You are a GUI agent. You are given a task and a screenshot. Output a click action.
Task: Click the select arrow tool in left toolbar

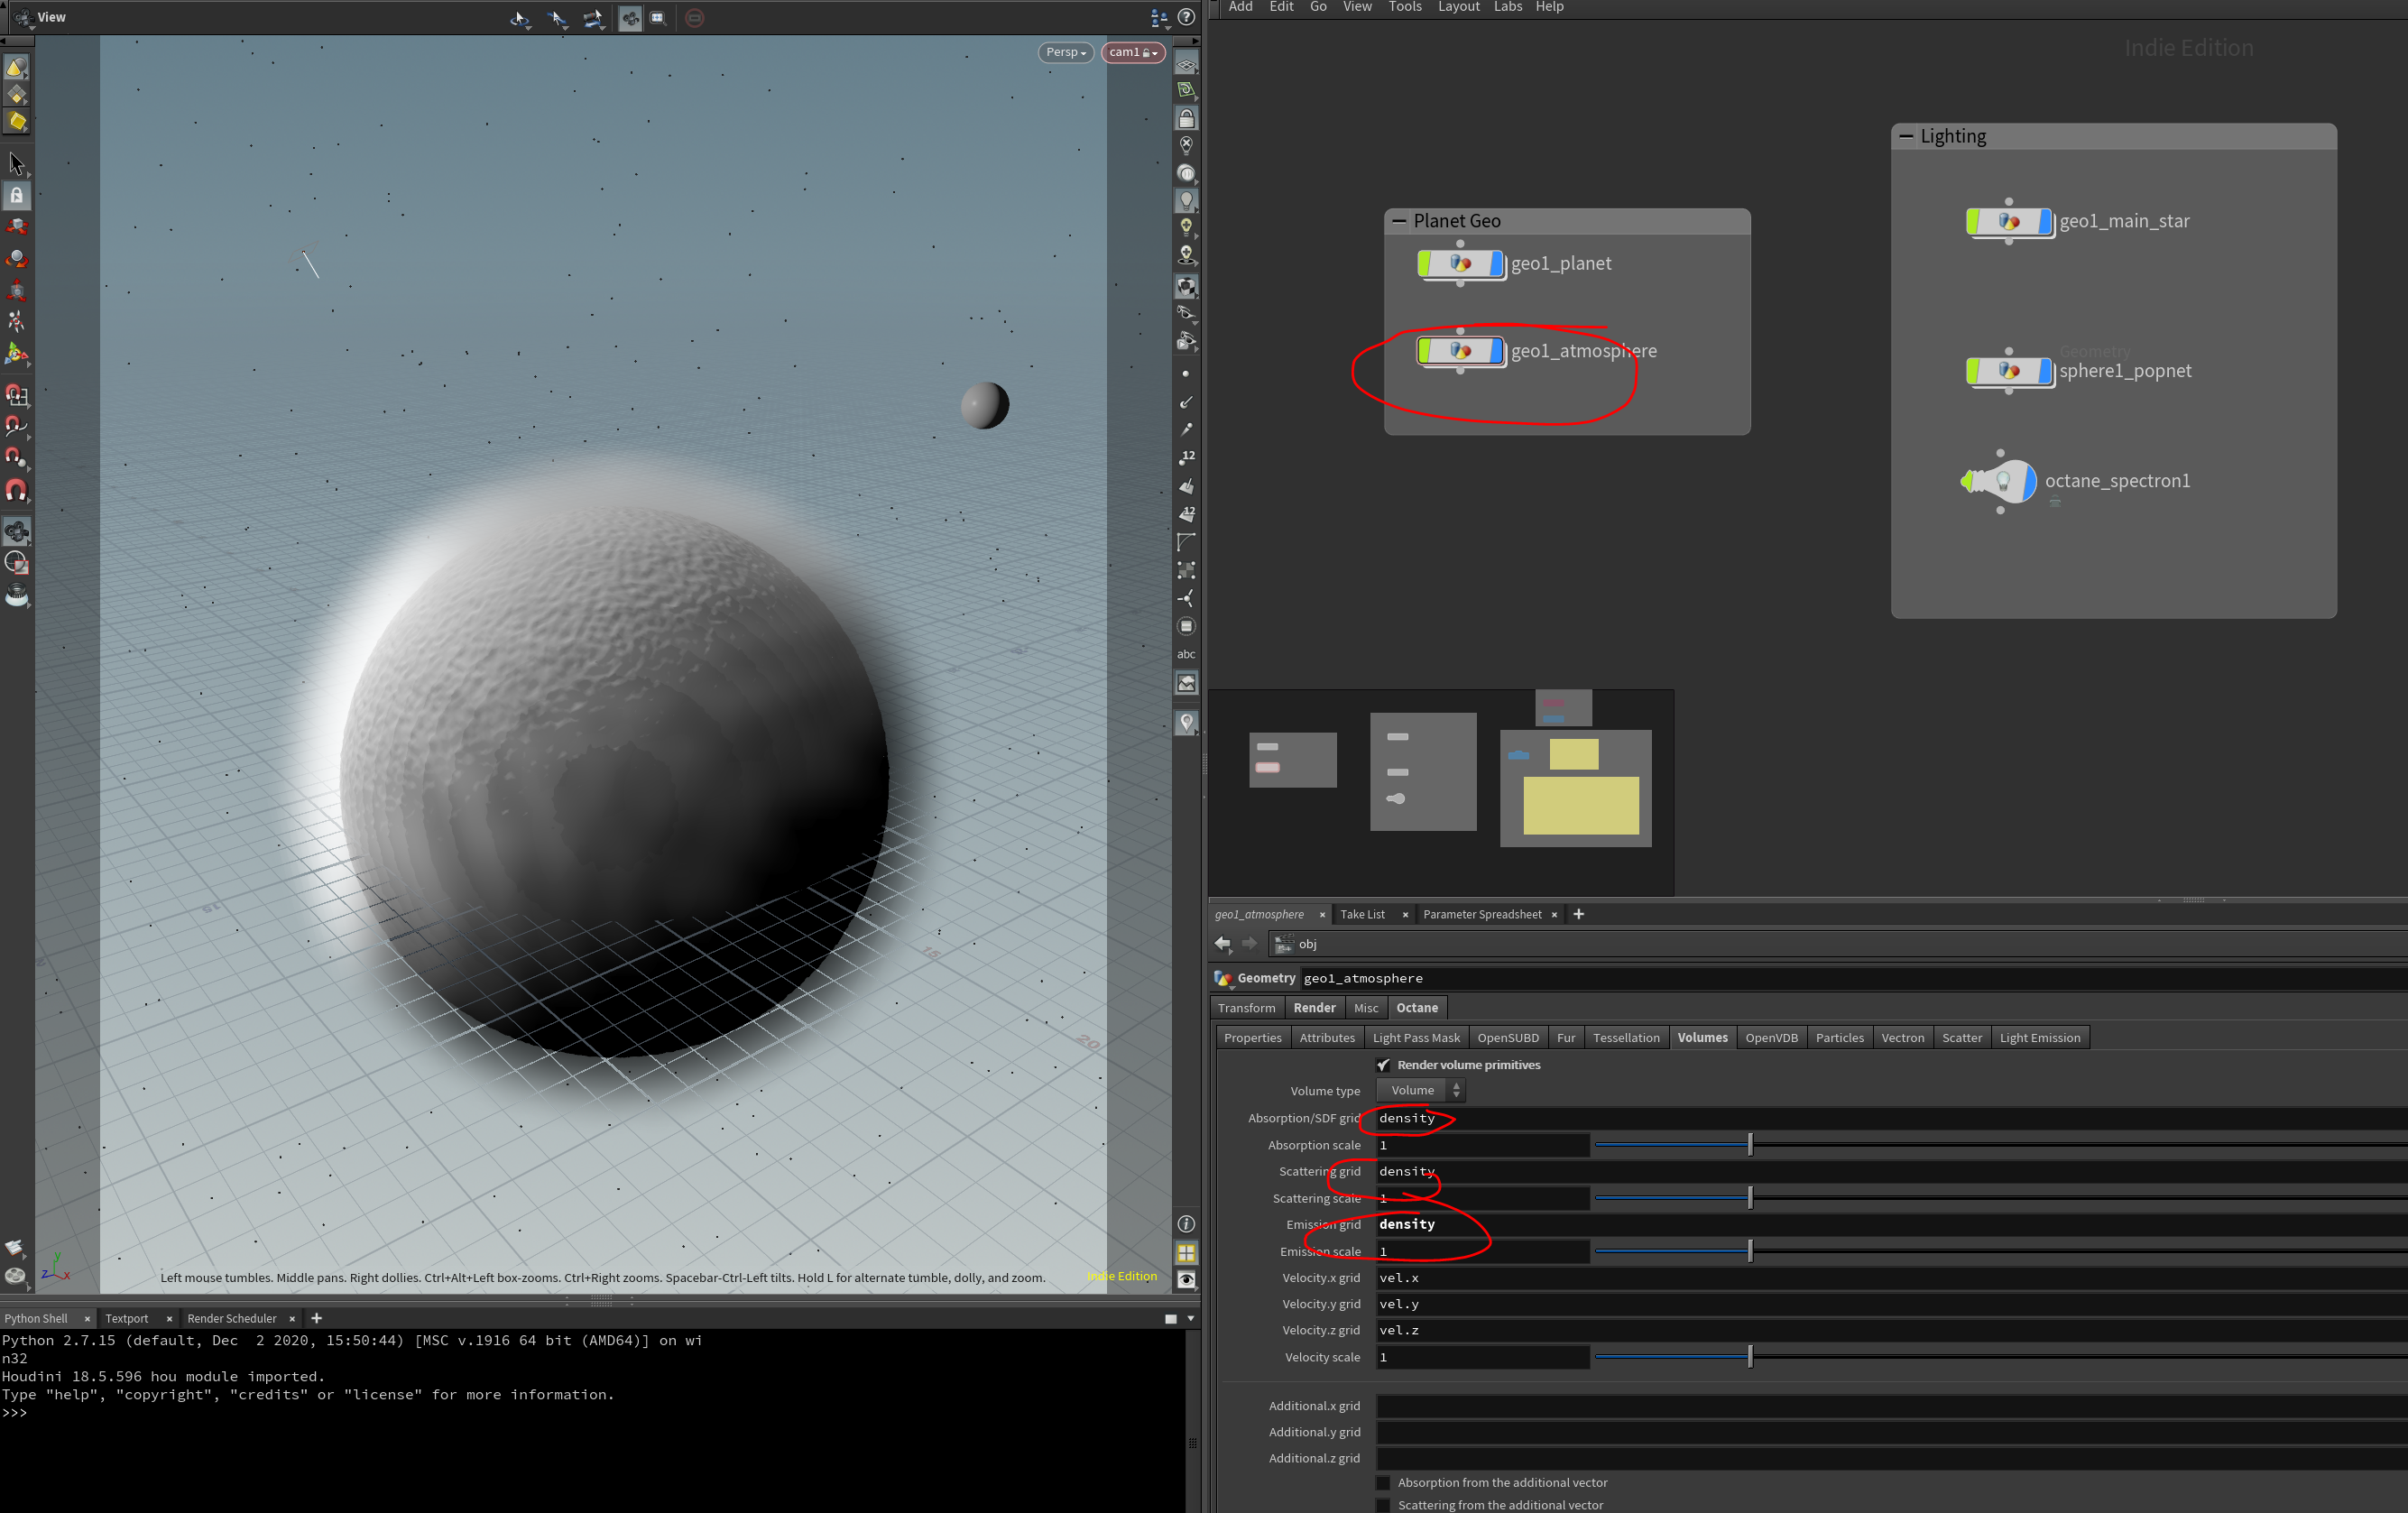click(x=16, y=163)
